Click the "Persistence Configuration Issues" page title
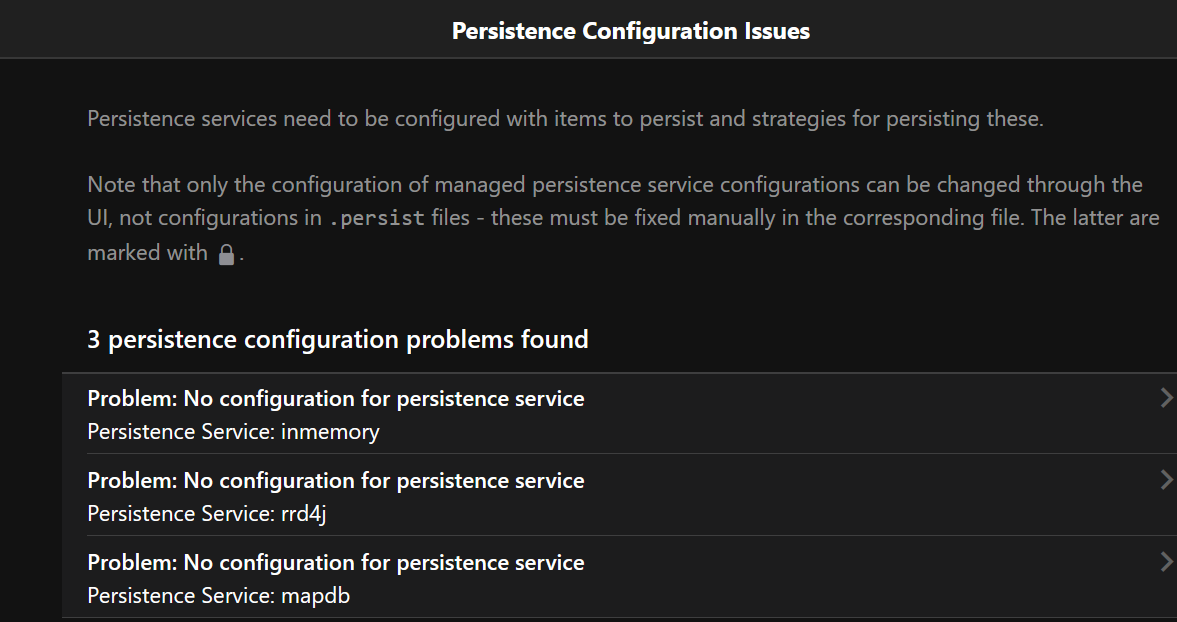 pyautogui.click(x=630, y=31)
